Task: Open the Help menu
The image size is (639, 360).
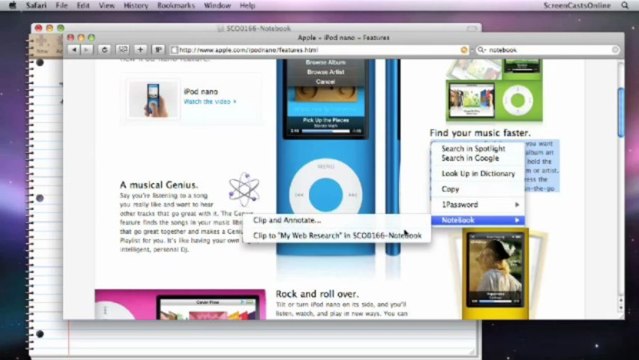Action: (x=247, y=5)
